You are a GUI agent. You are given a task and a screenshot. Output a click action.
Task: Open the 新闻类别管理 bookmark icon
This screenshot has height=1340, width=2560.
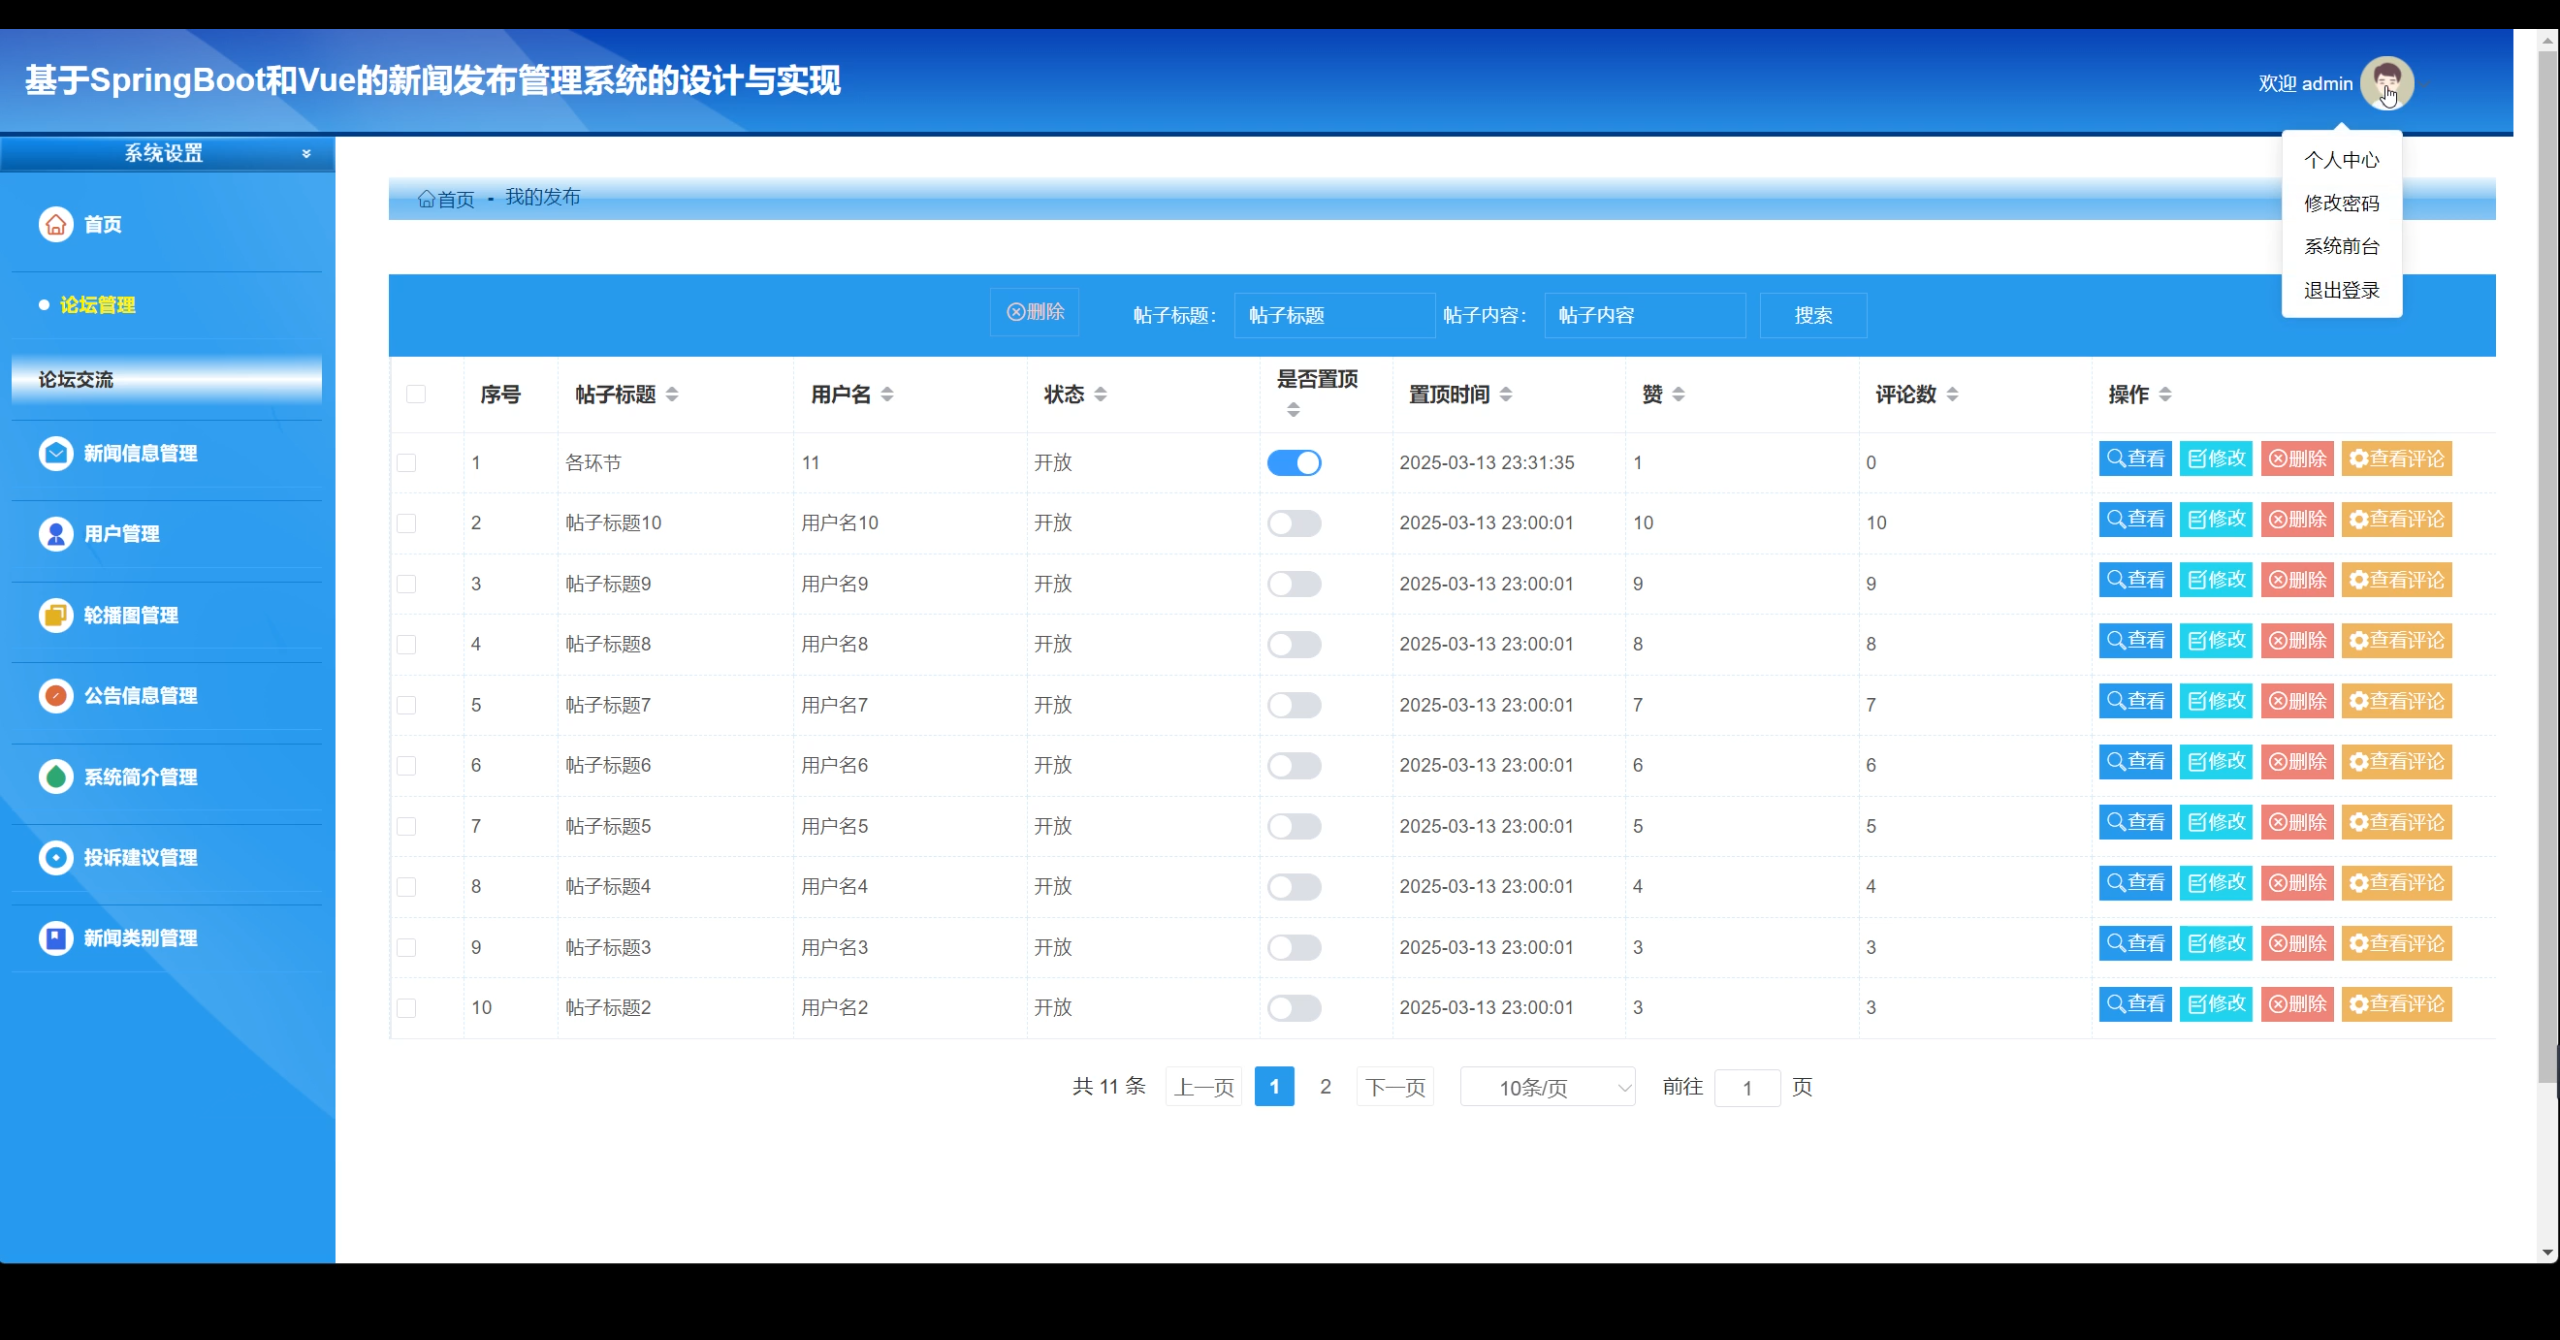pos(56,938)
